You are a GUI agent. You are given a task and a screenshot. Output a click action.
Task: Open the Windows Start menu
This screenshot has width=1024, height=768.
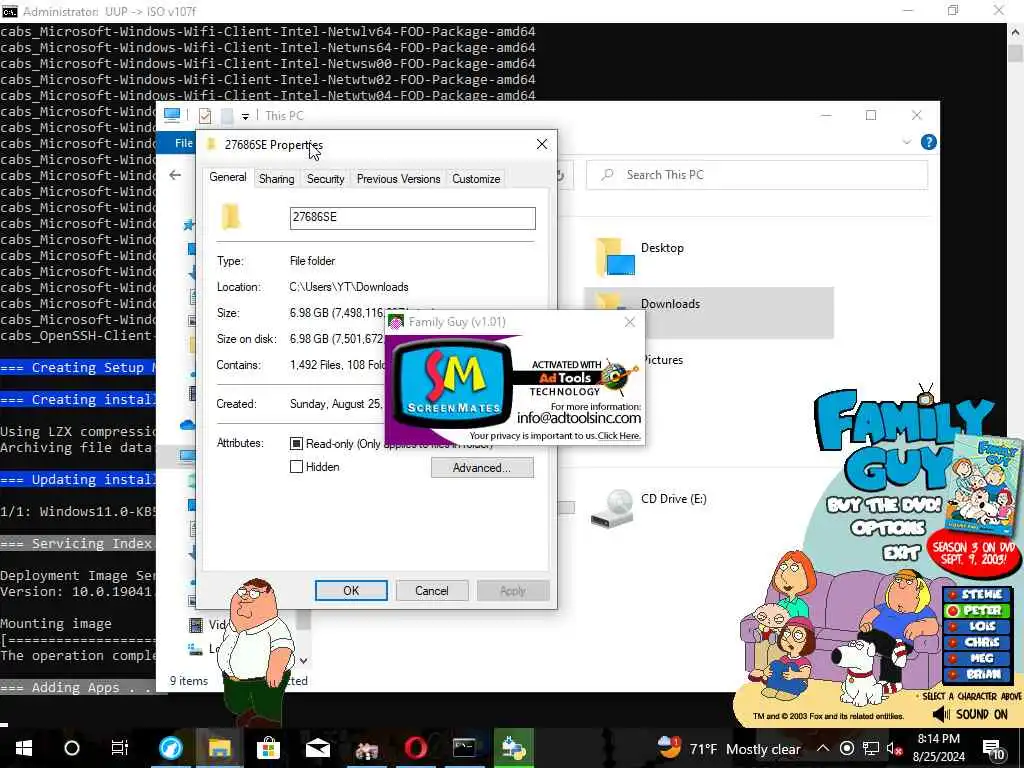(x=24, y=748)
